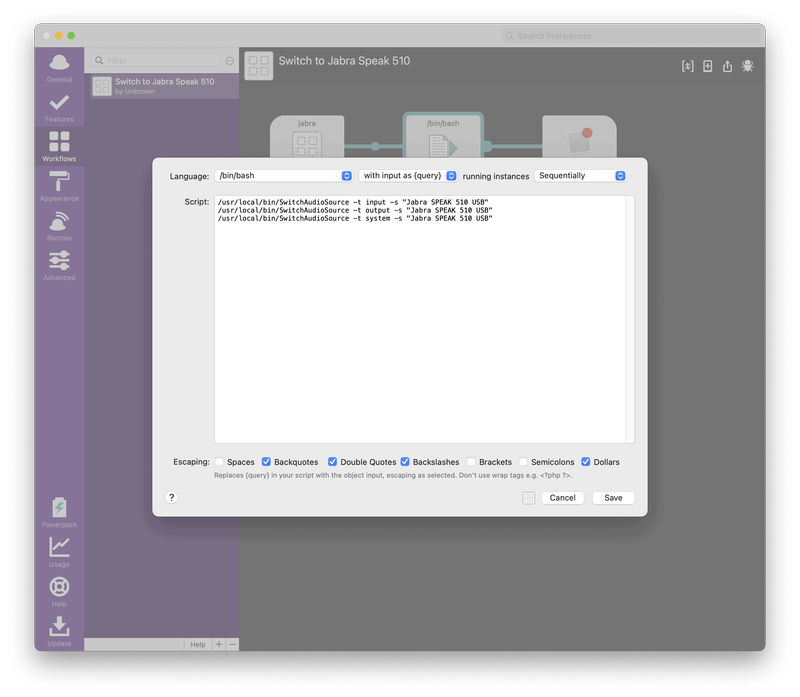
Task: Uncheck the Backquotes escaping option
Action: click(267, 462)
